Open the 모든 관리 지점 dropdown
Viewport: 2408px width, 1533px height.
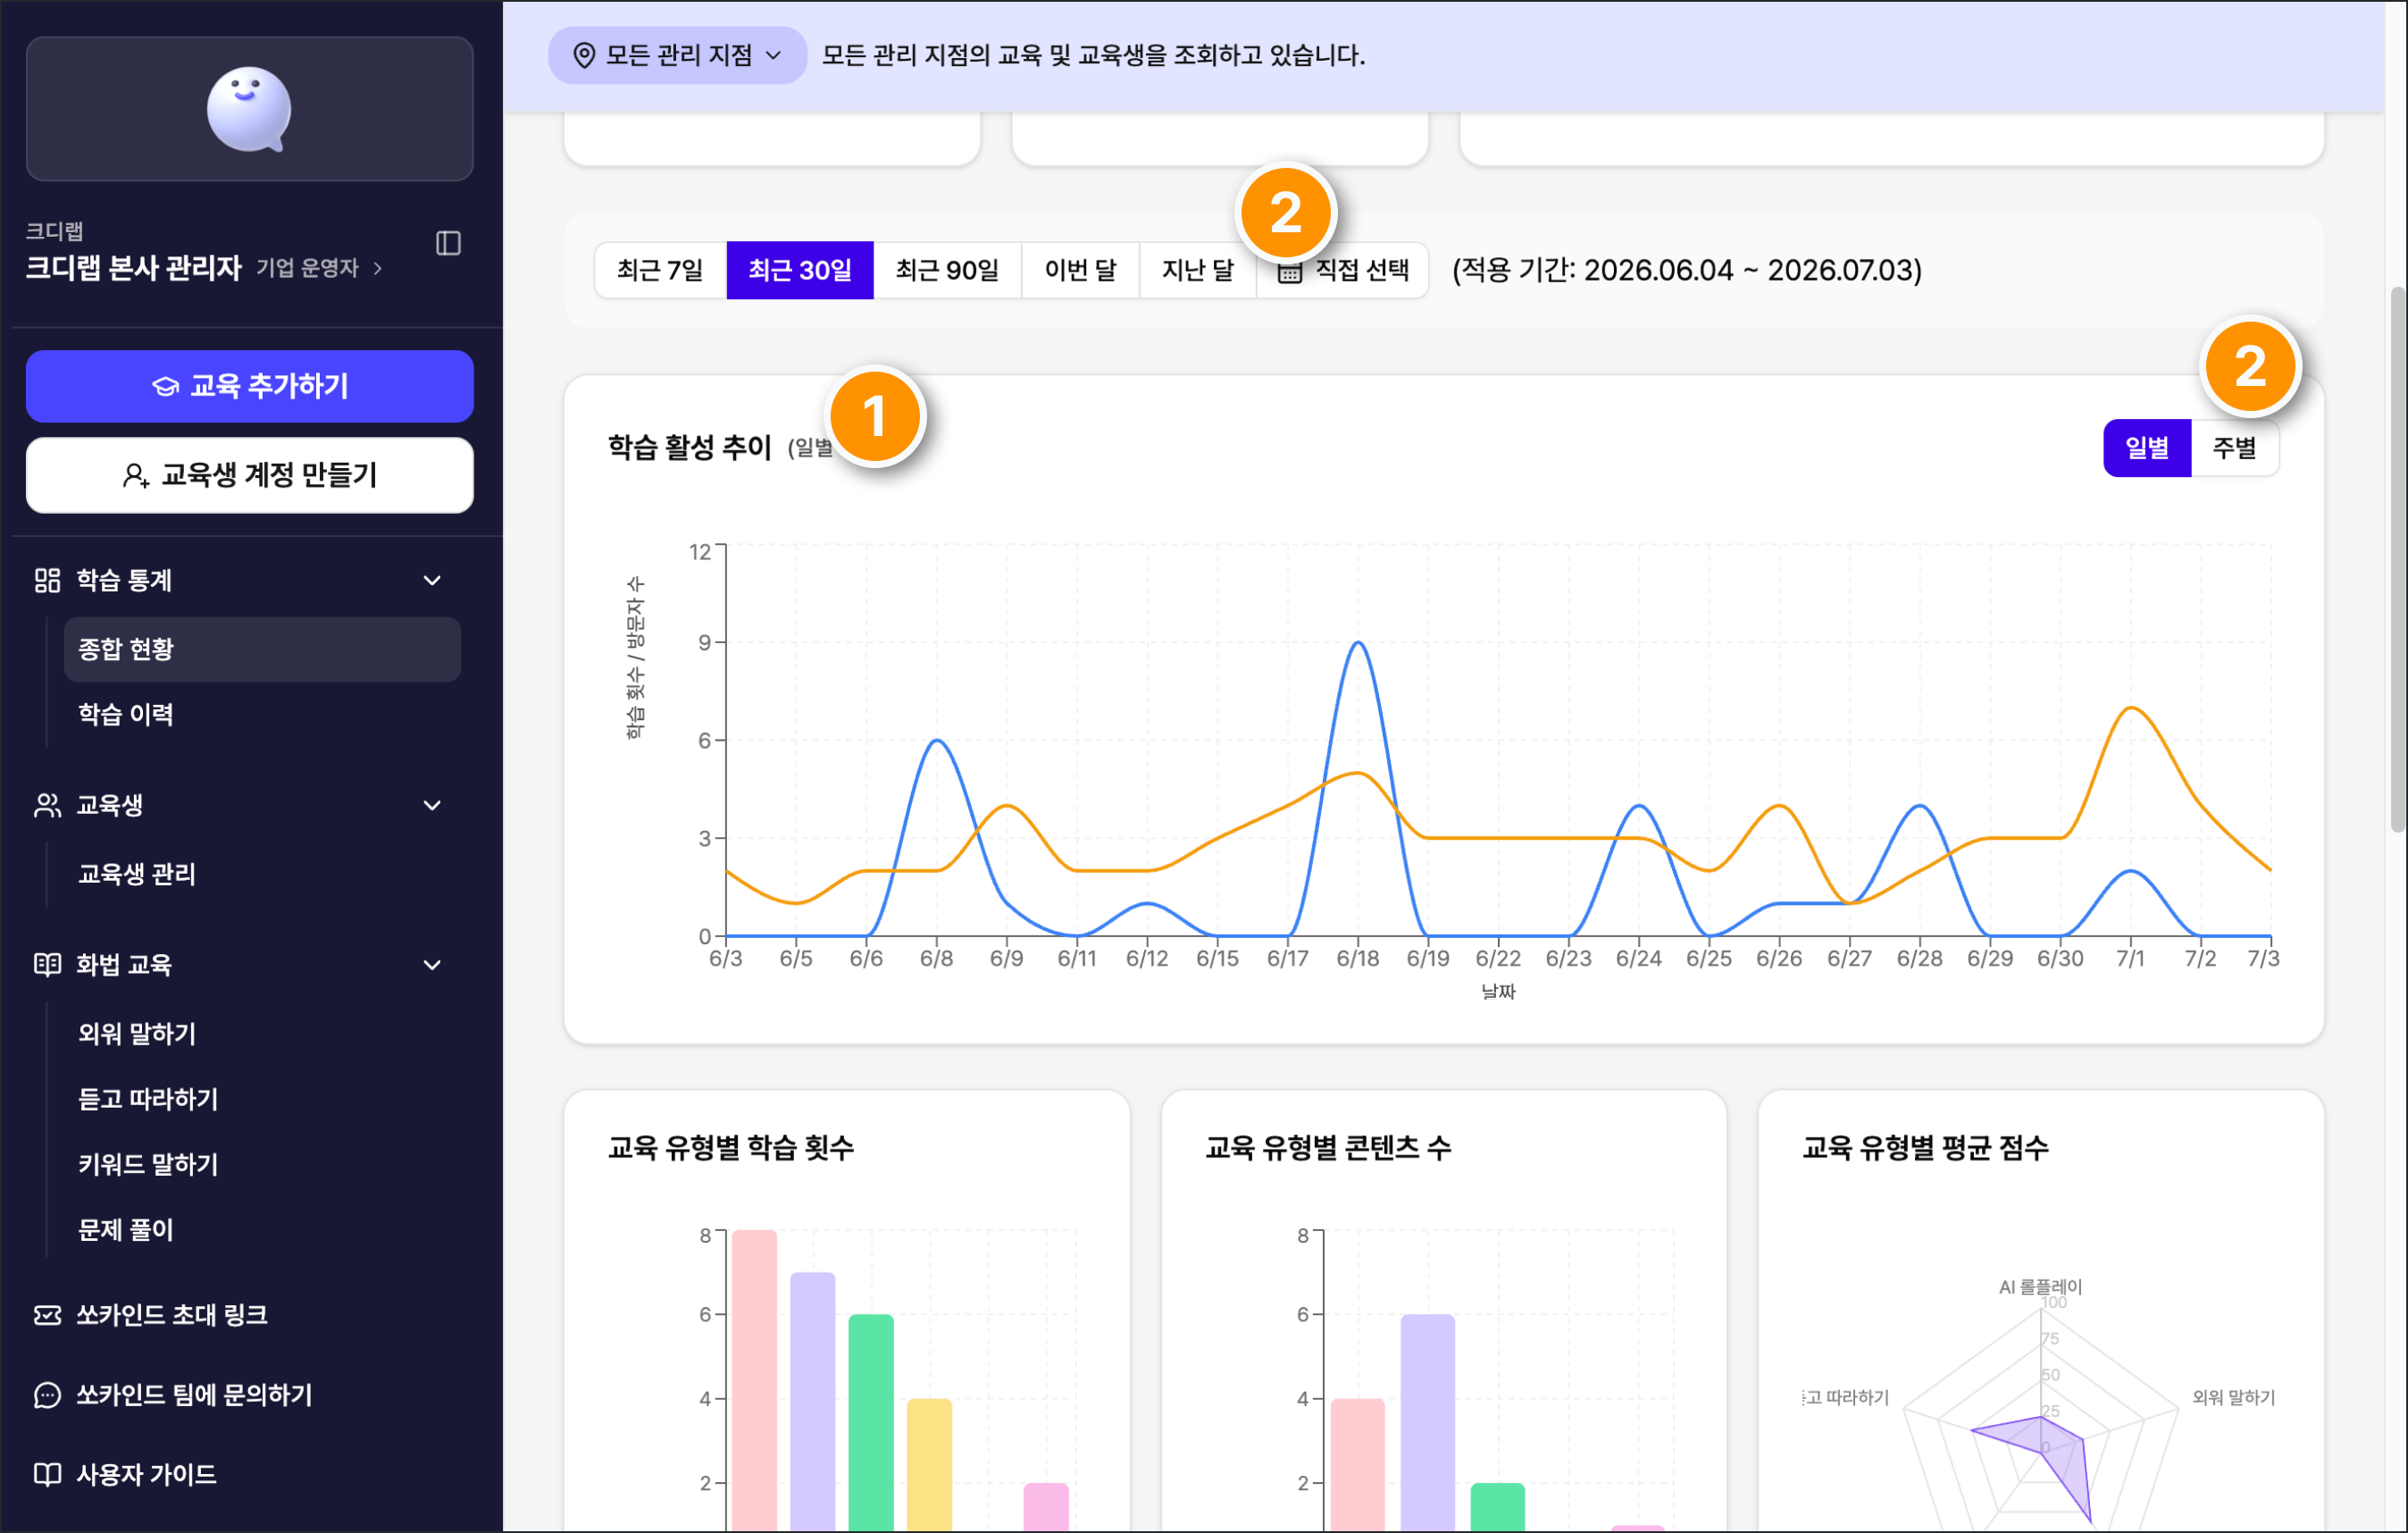677,55
